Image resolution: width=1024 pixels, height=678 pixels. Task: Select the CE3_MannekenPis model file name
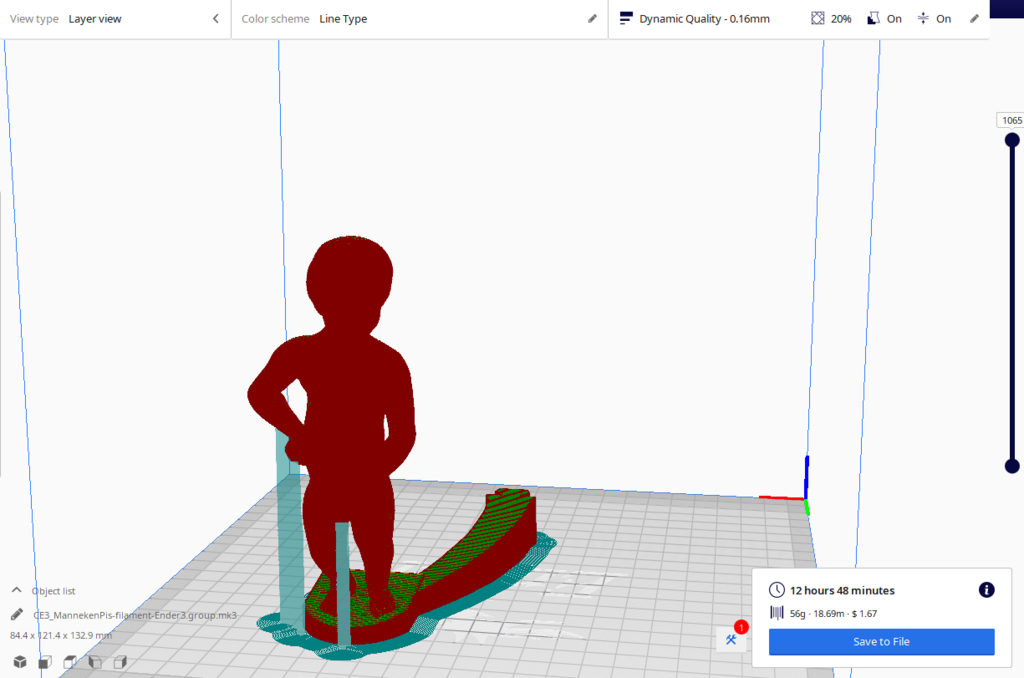[x=135, y=615]
